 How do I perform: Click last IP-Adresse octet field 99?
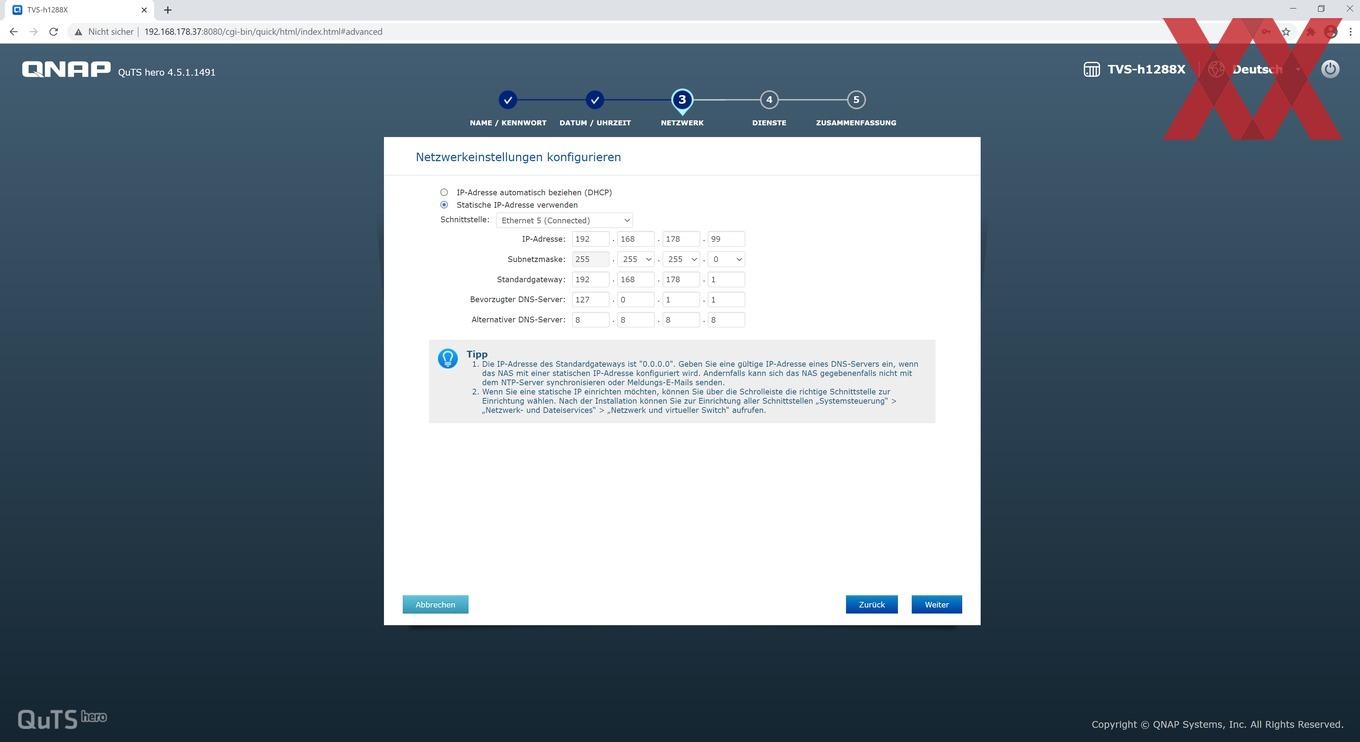pos(726,239)
